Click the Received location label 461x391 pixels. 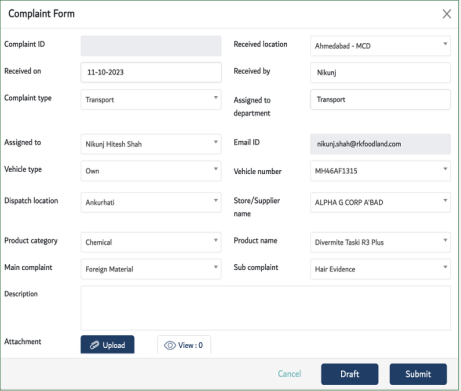[x=260, y=44]
